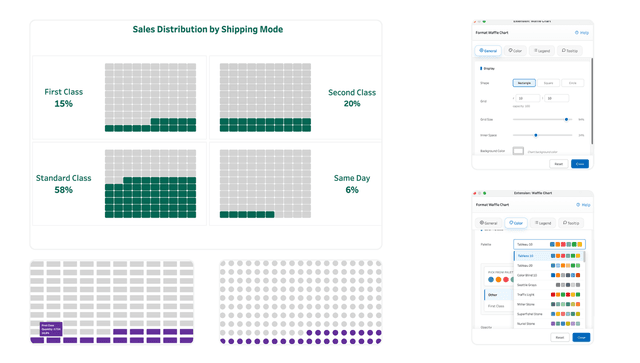This screenshot has width=640, height=363.
Task: Open the Palette dropdown showing Tableau 10
Action: pyautogui.click(x=549, y=244)
